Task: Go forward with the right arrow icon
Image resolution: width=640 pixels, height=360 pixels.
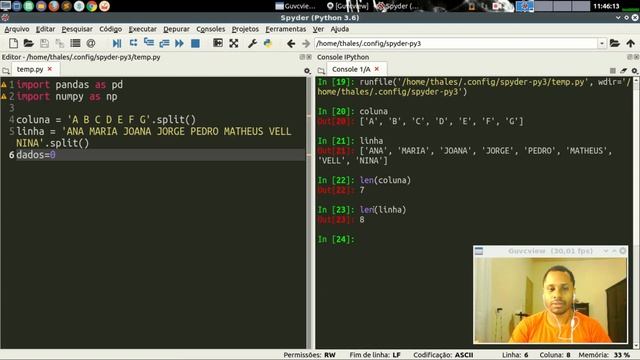Action: tap(306, 43)
